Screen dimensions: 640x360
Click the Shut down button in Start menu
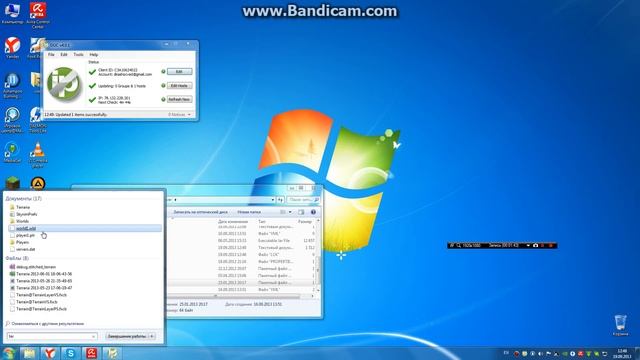click(127, 336)
